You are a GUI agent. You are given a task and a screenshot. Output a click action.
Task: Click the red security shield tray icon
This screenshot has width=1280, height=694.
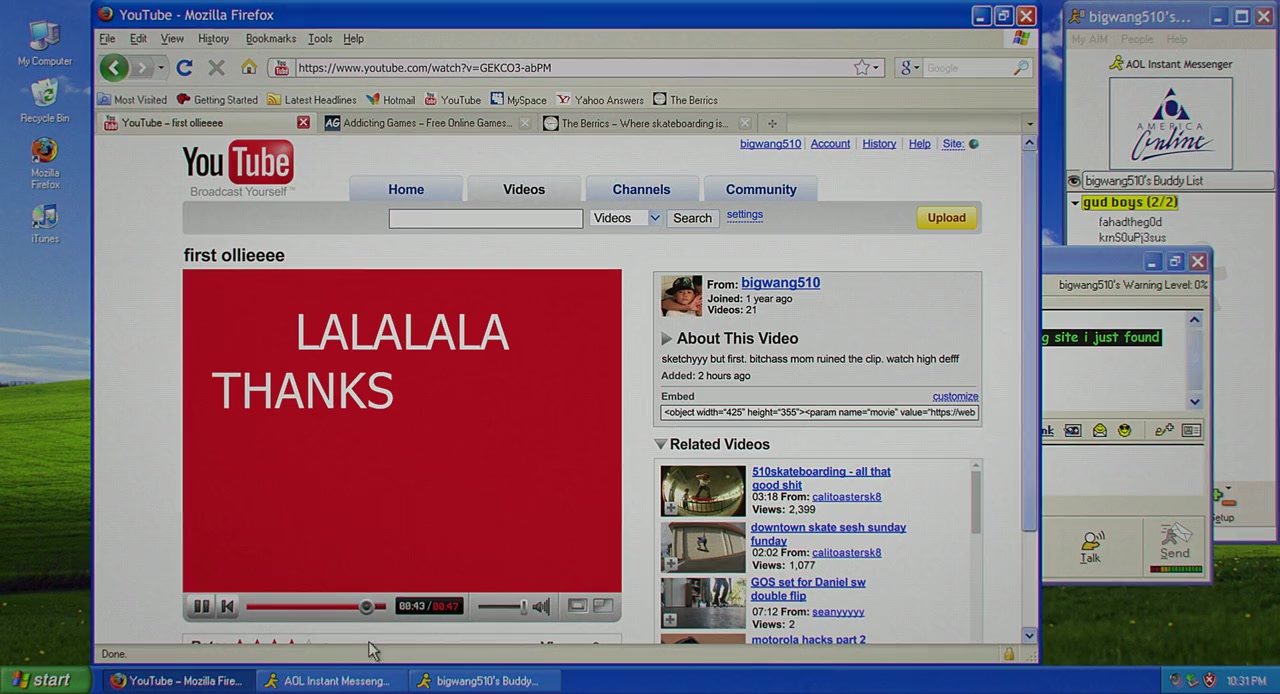click(x=1209, y=681)
